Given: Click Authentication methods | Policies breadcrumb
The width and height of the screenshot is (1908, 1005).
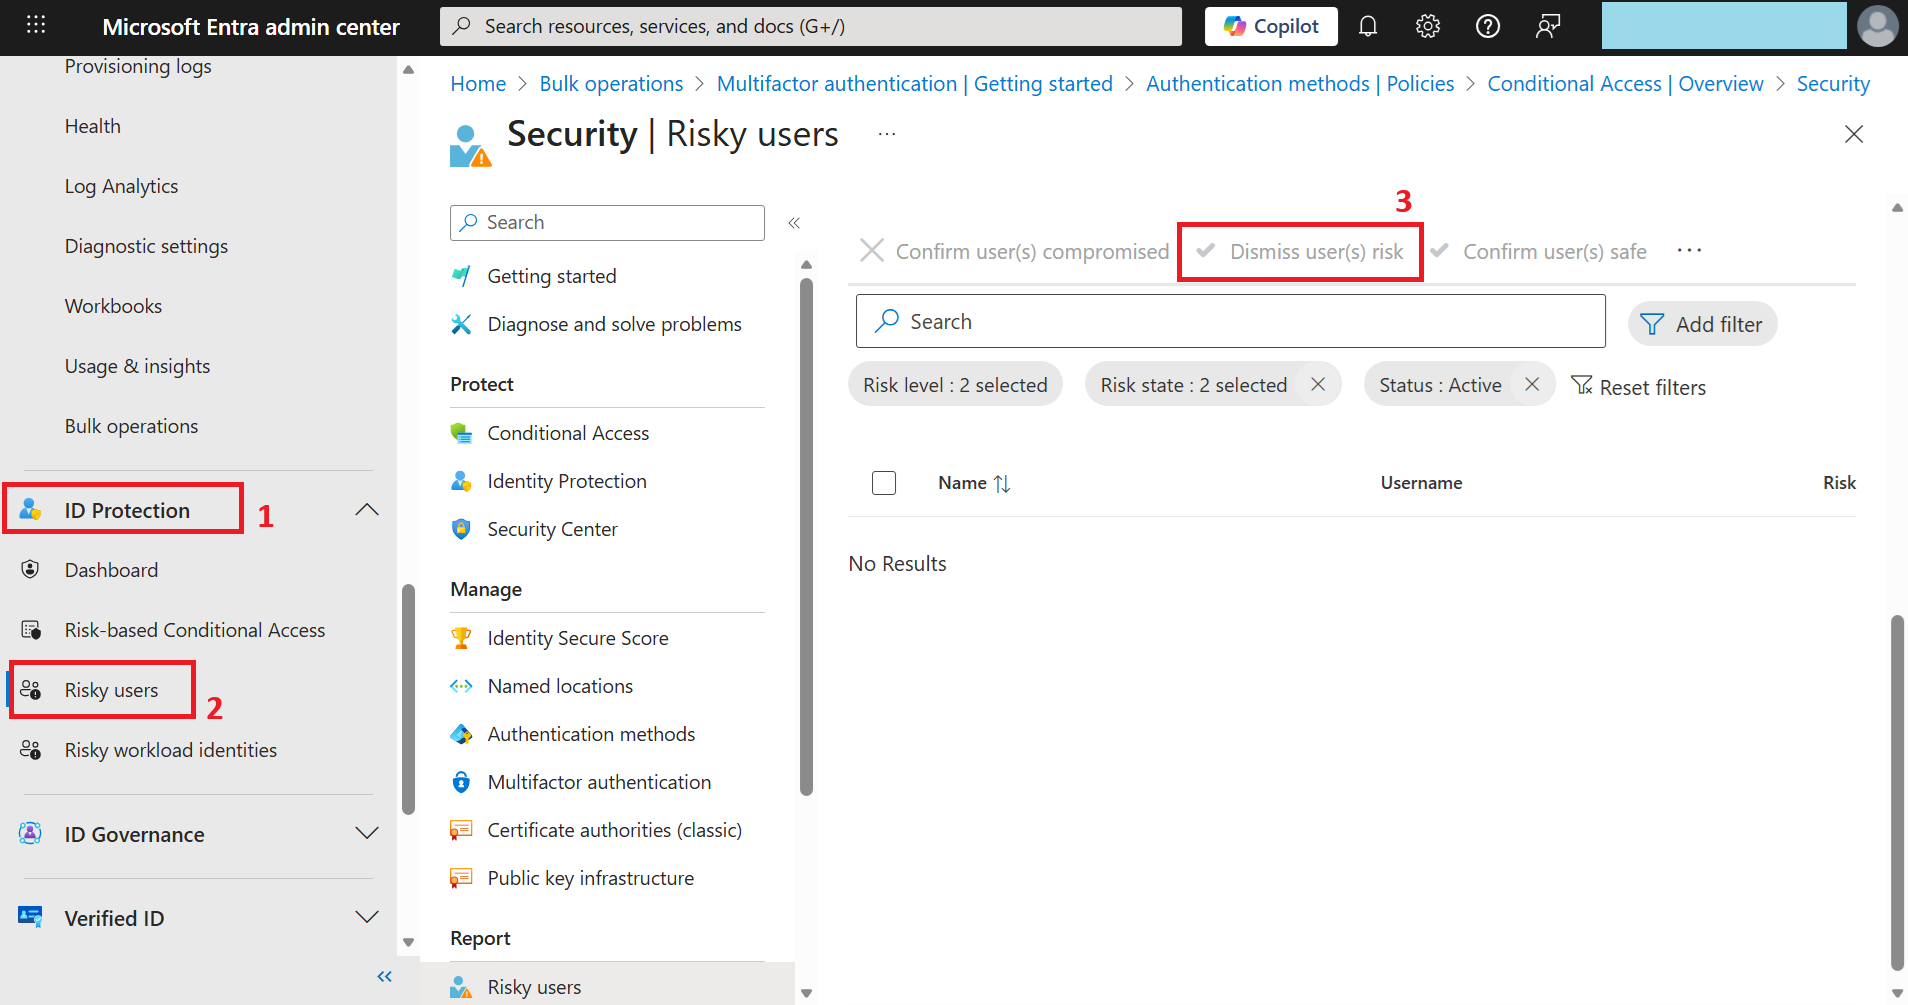Looking at the screenshot, I should tap(1300, 84).
